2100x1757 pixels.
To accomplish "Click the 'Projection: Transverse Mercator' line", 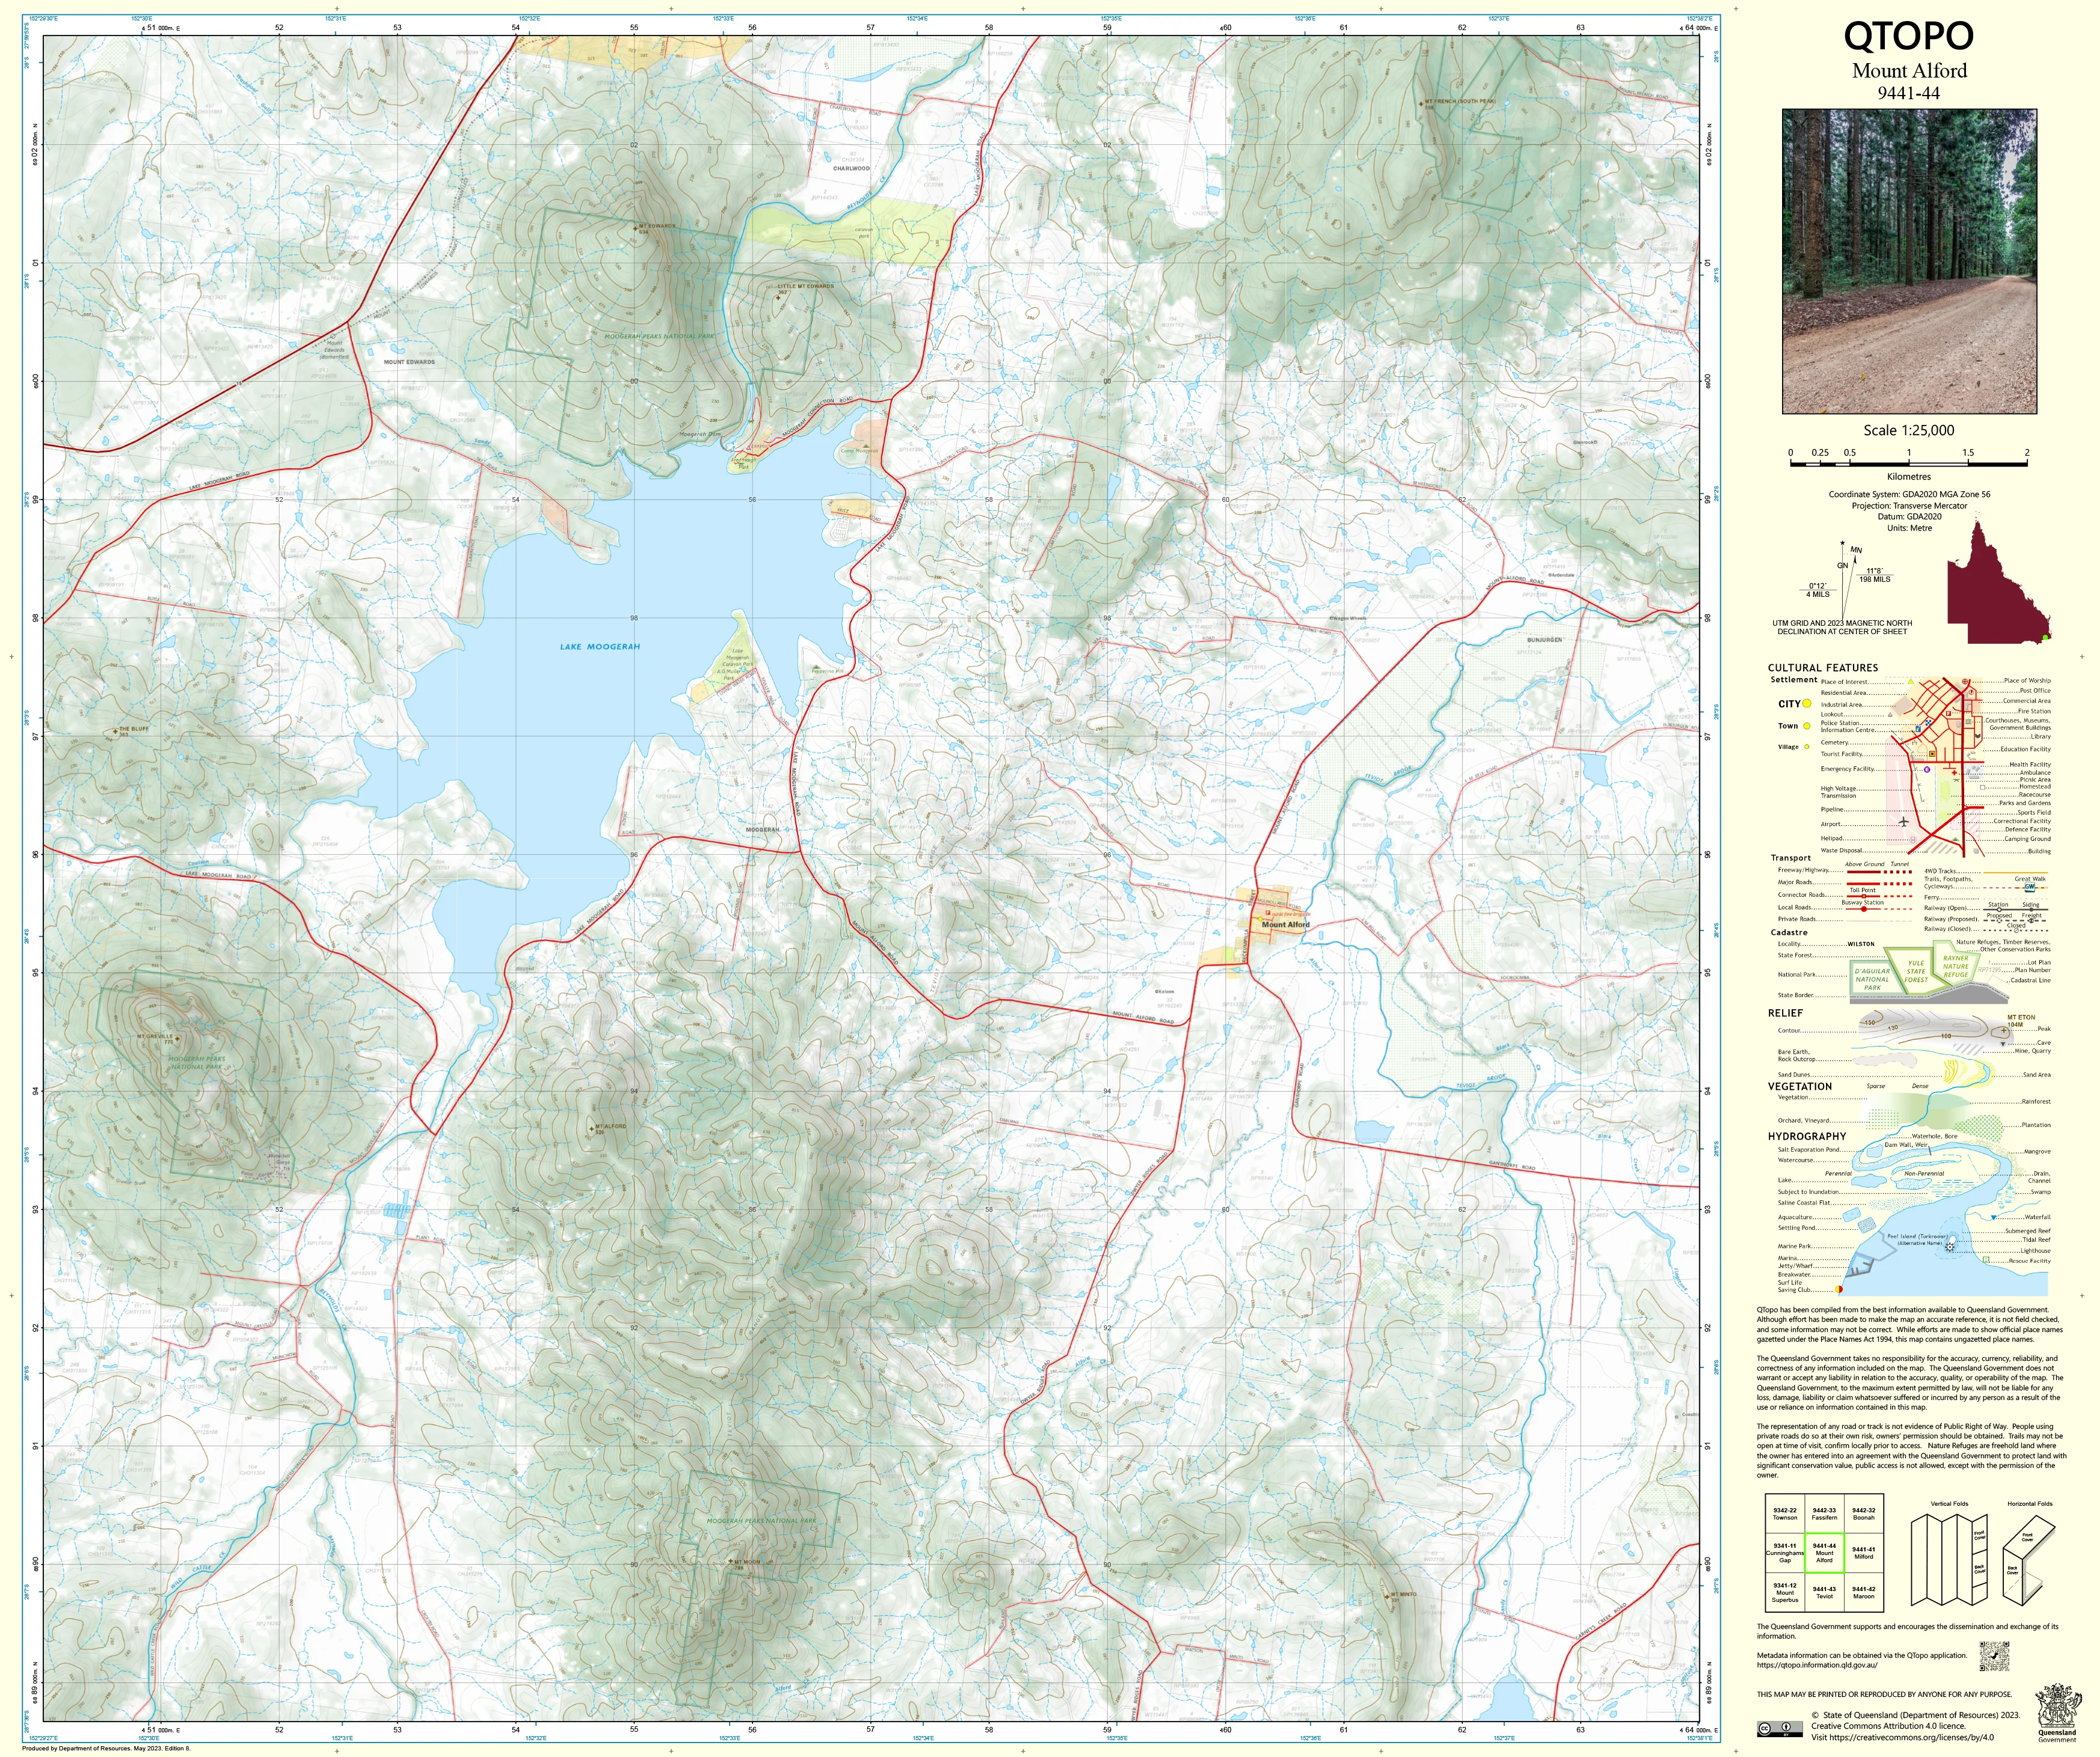I will [x=1909, y=505].
